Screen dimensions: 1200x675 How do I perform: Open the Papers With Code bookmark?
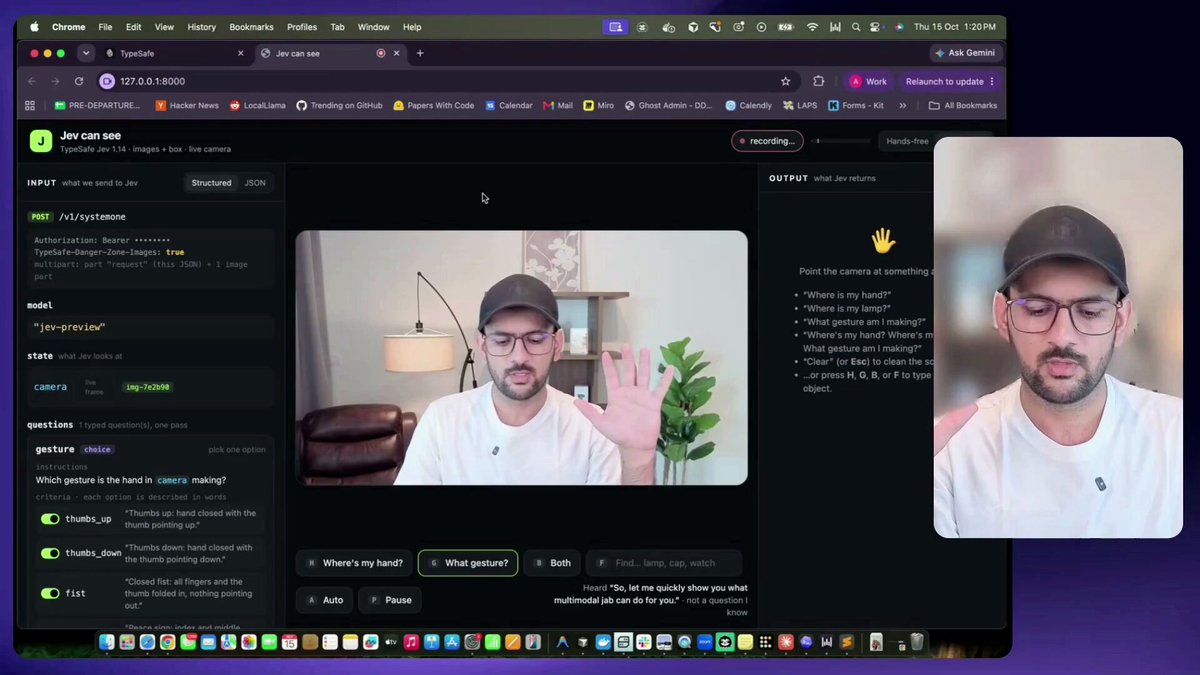[434, 105]
